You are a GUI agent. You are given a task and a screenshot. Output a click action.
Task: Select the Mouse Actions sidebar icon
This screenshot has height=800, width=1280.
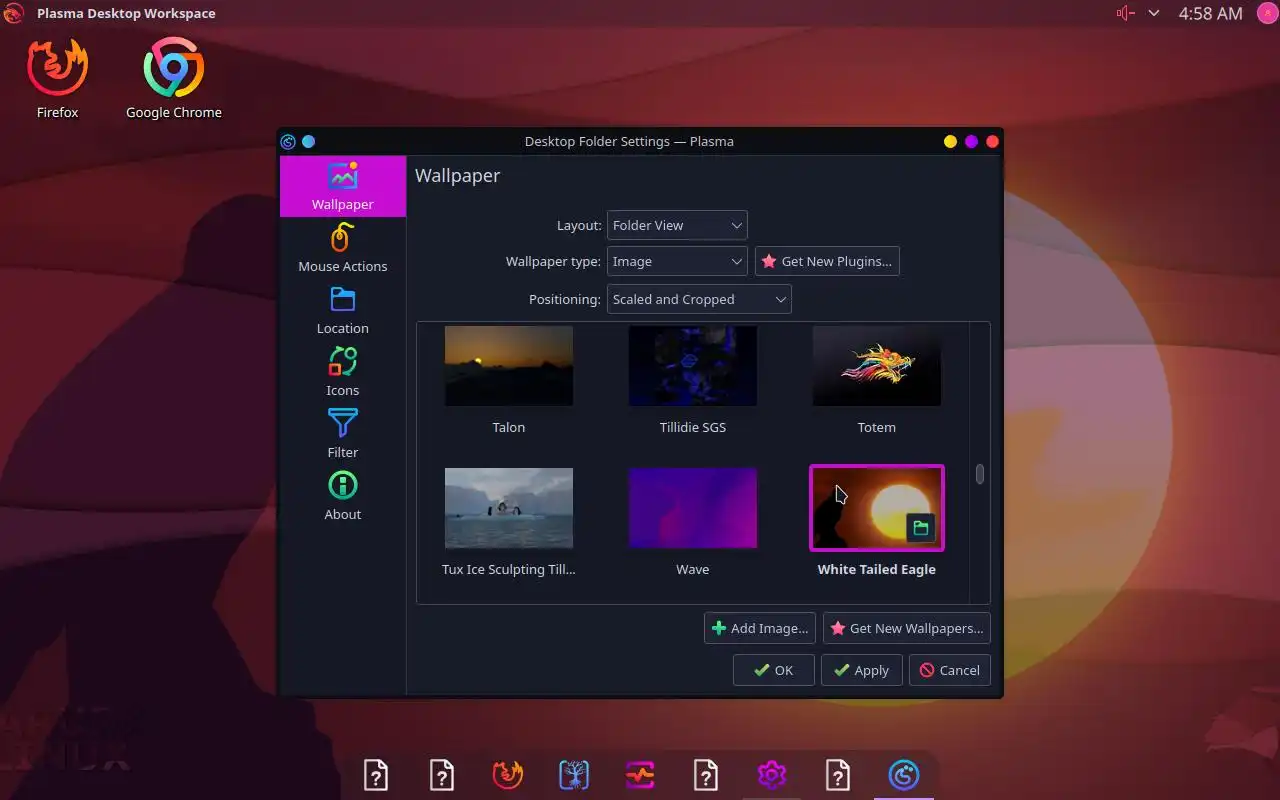342,238
